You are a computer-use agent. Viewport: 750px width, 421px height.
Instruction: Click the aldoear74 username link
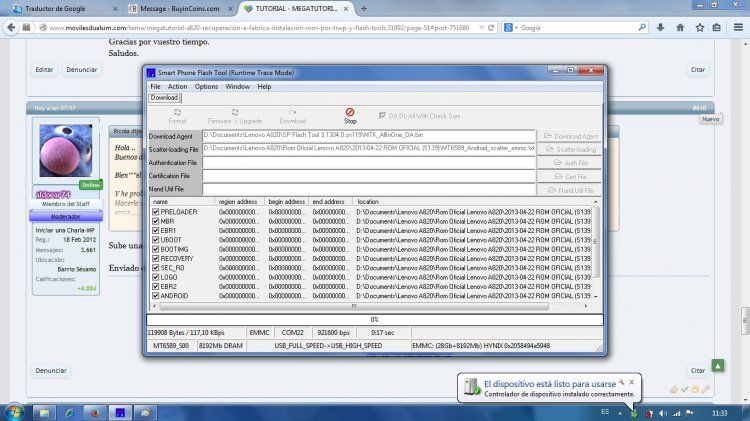pyautogui.click(x=53, y=195)
